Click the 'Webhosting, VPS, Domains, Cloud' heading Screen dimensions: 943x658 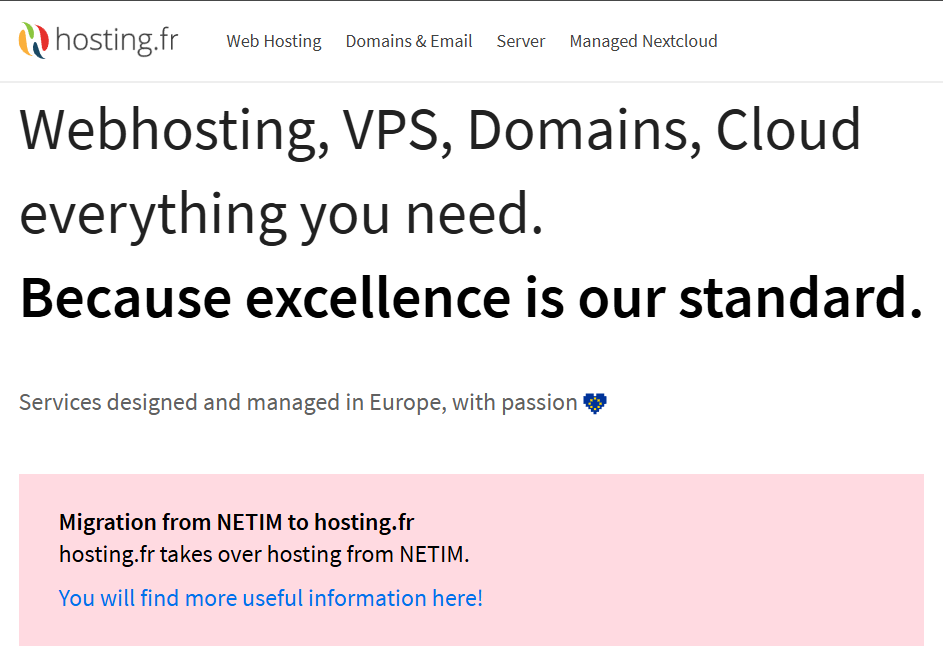point(440,130)
